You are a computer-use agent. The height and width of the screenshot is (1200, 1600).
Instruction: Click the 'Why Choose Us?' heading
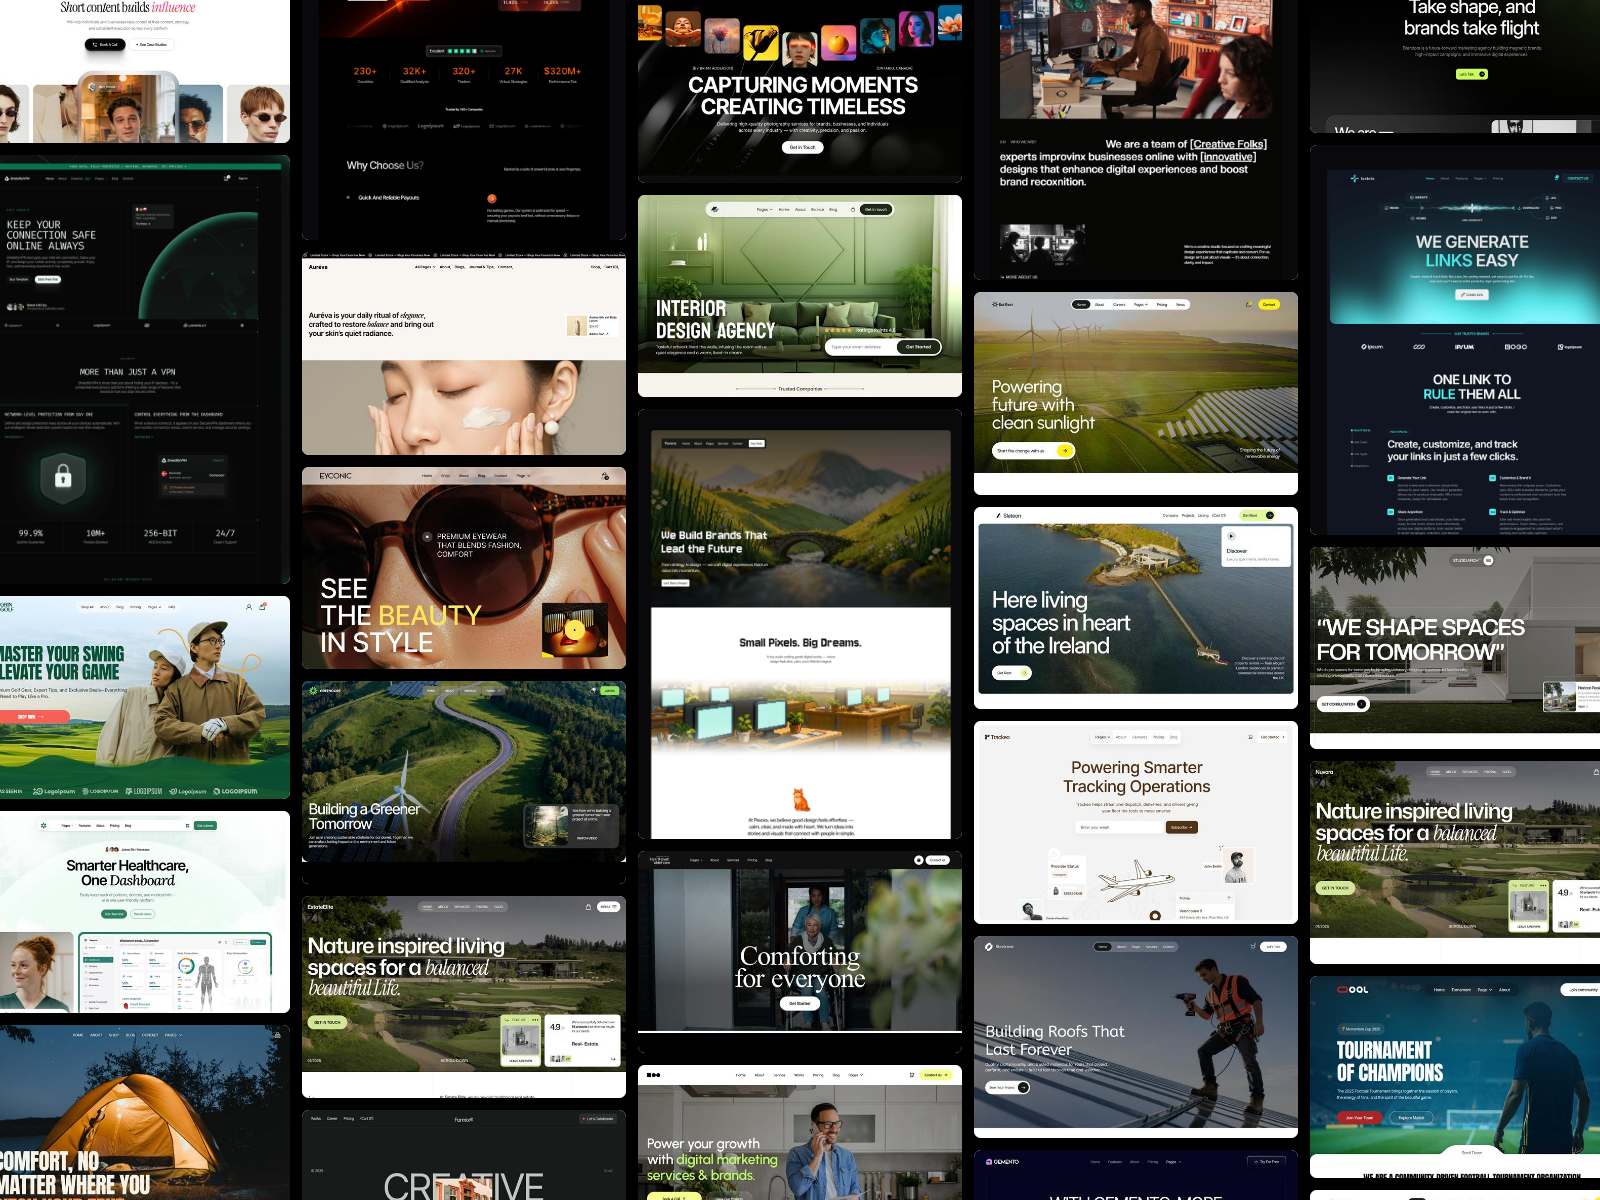tap(385, 166)
